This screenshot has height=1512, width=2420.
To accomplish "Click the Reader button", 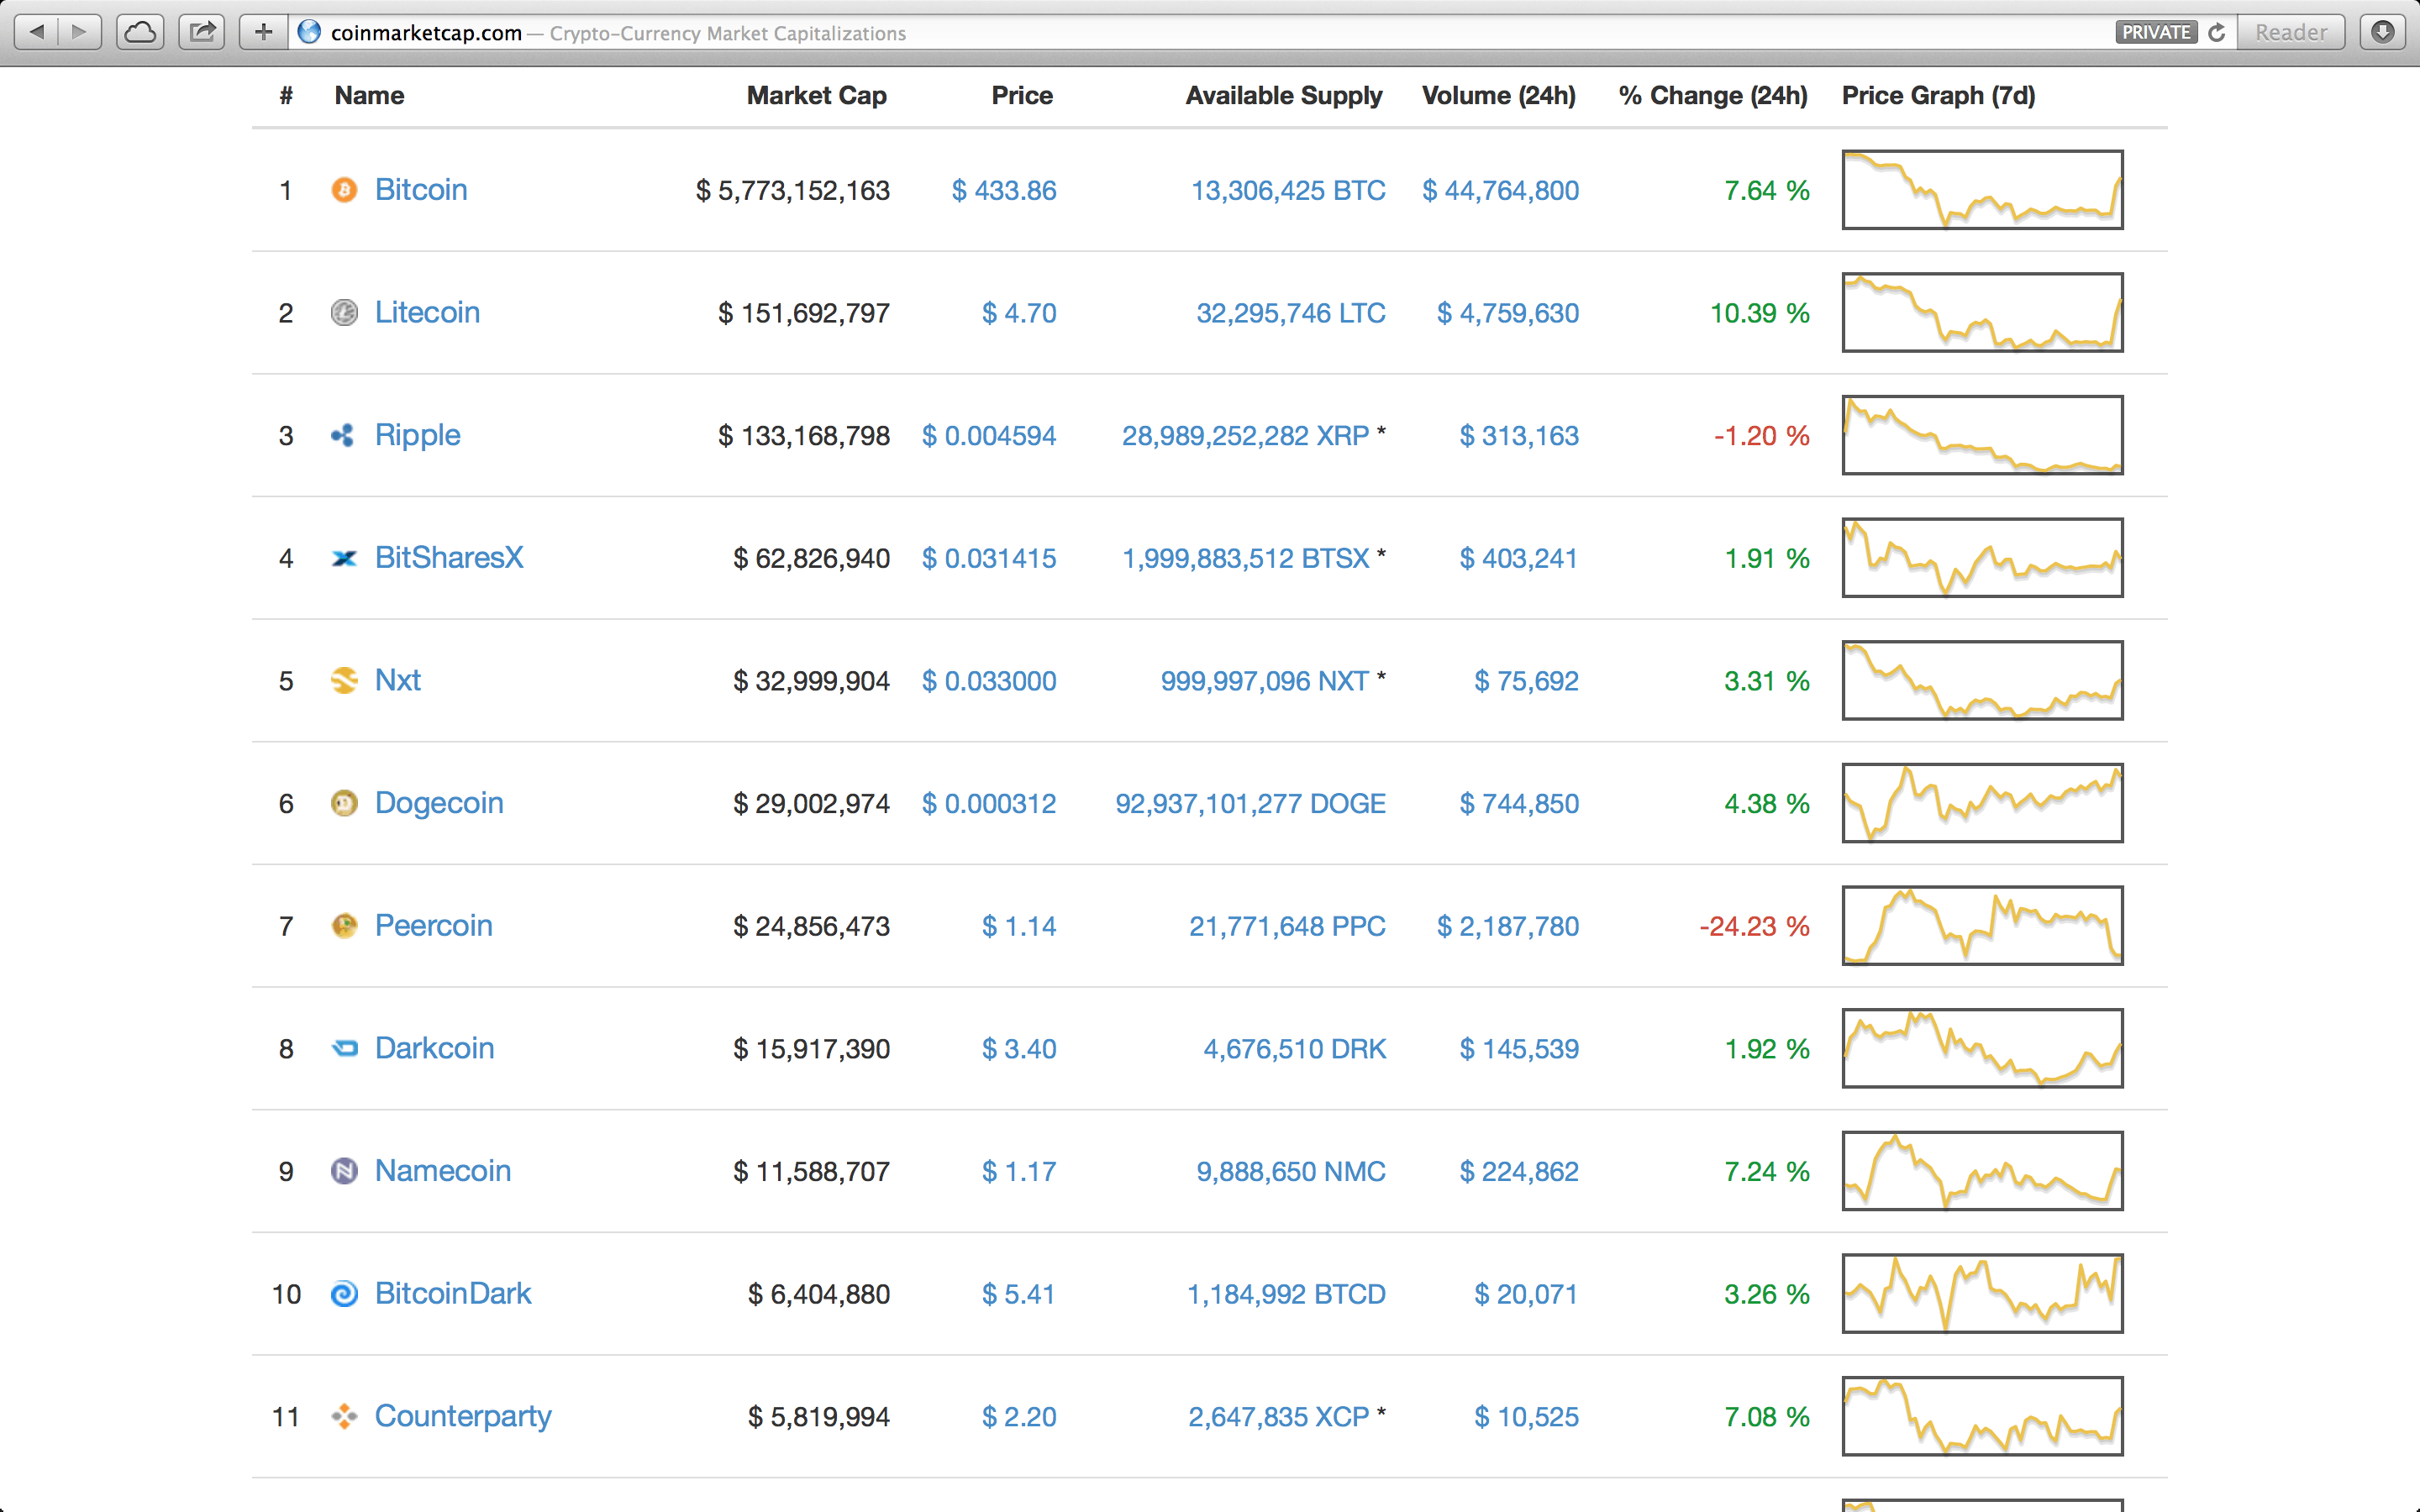I will (x=2291, y=32).
